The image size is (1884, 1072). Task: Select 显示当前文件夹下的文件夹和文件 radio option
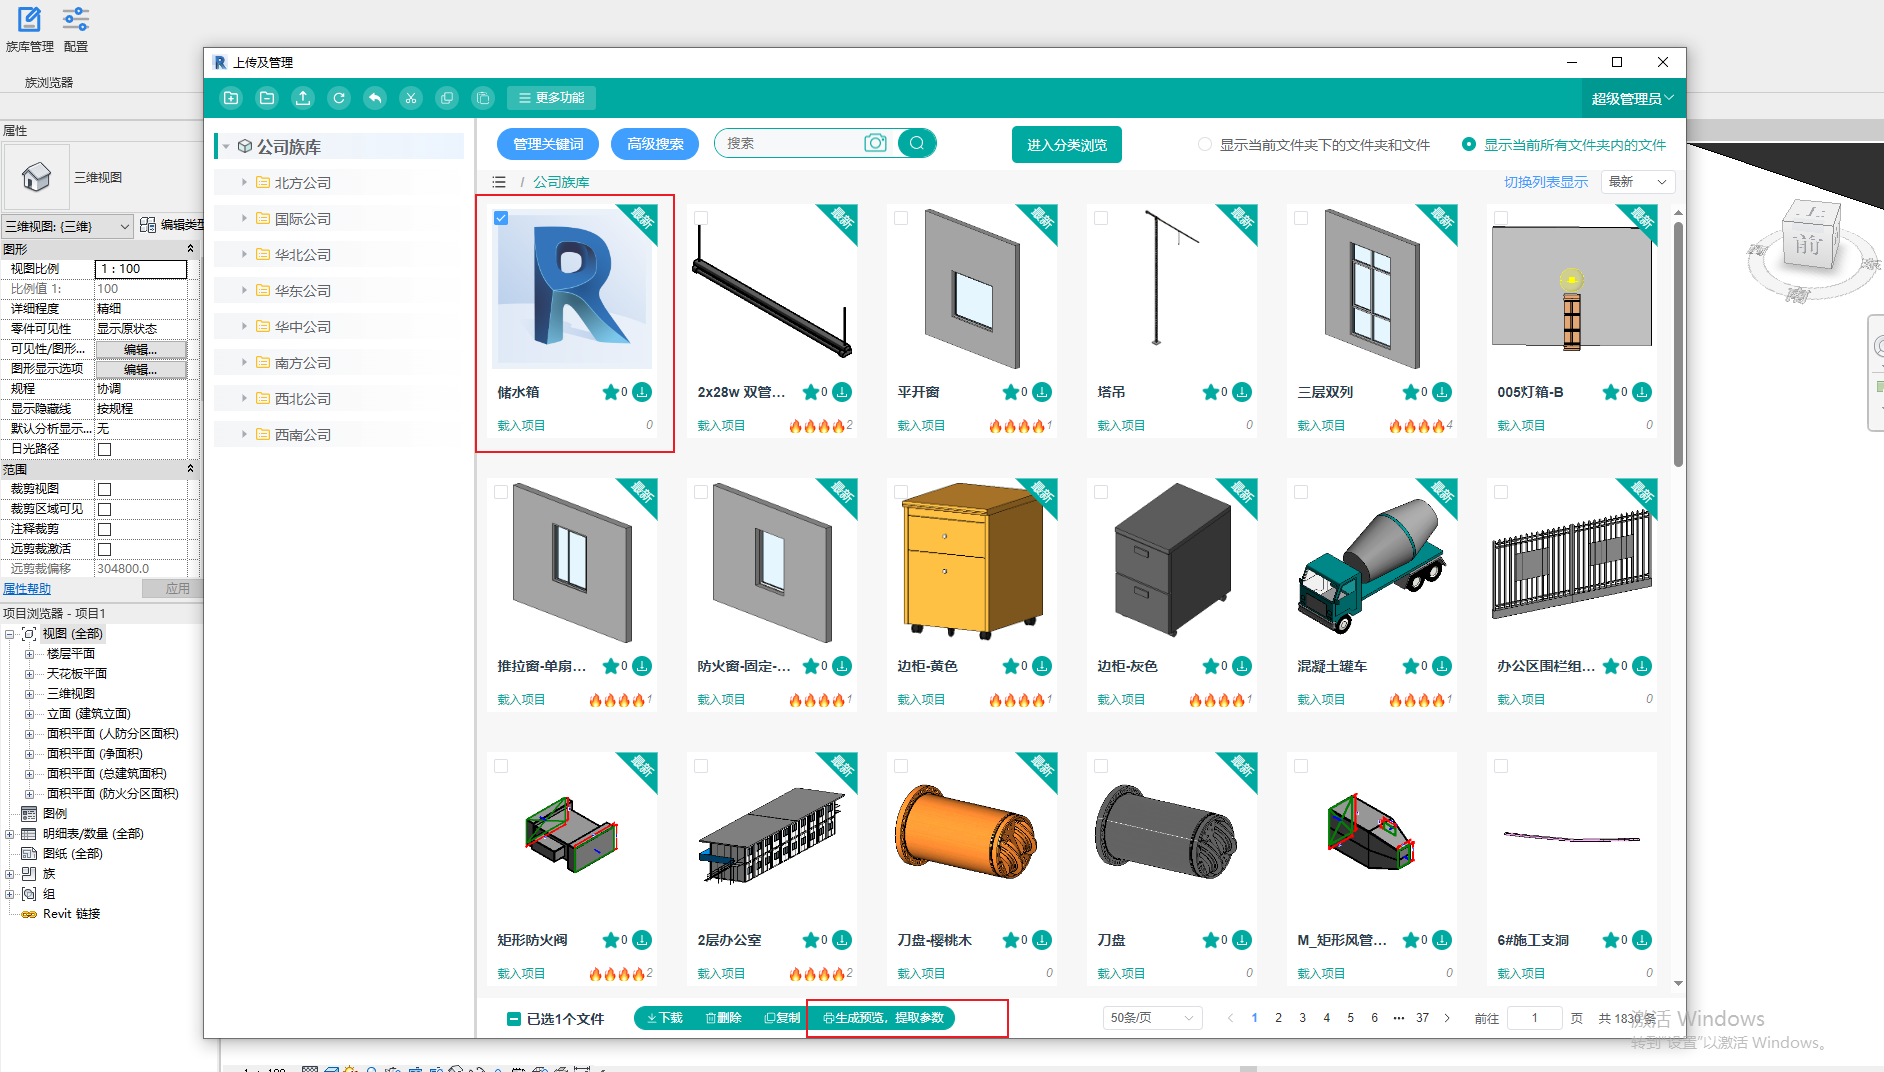tap(1205, 145)
